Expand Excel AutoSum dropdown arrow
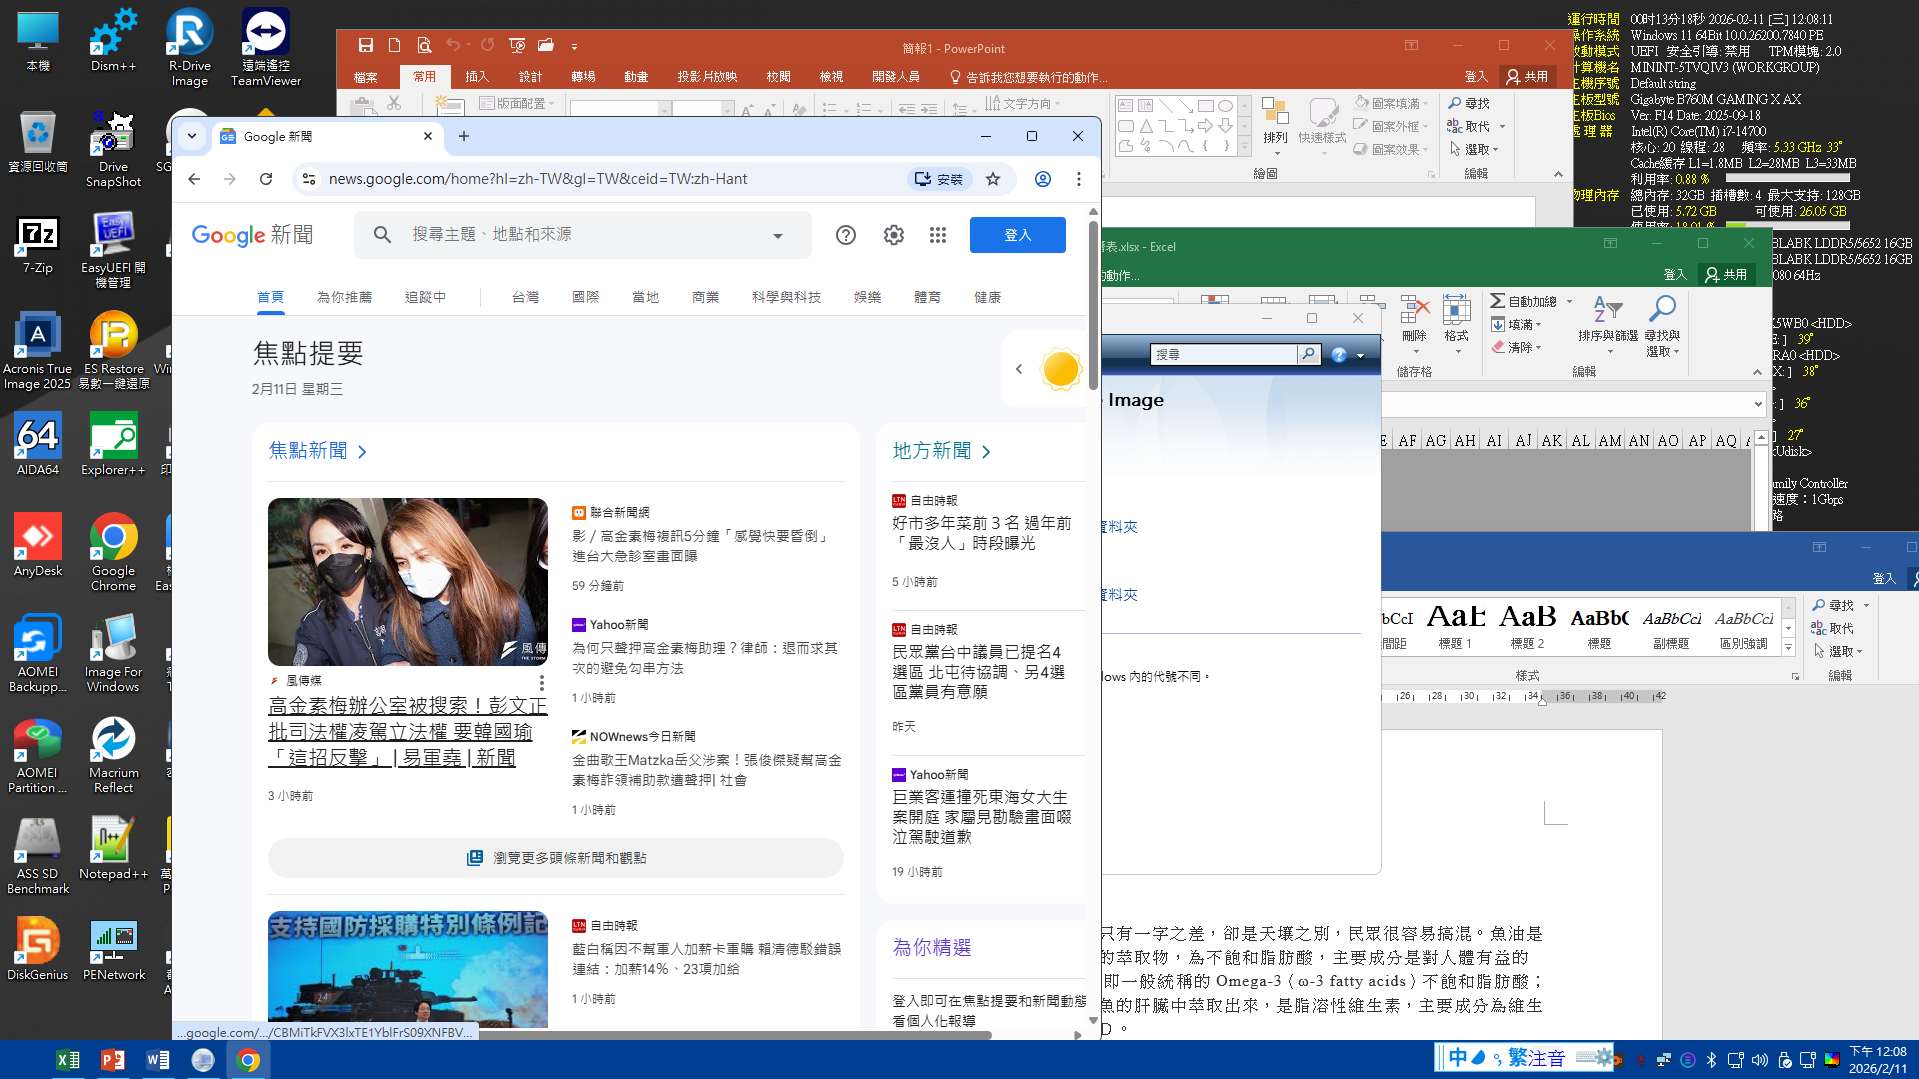 tap(1569, 302)
